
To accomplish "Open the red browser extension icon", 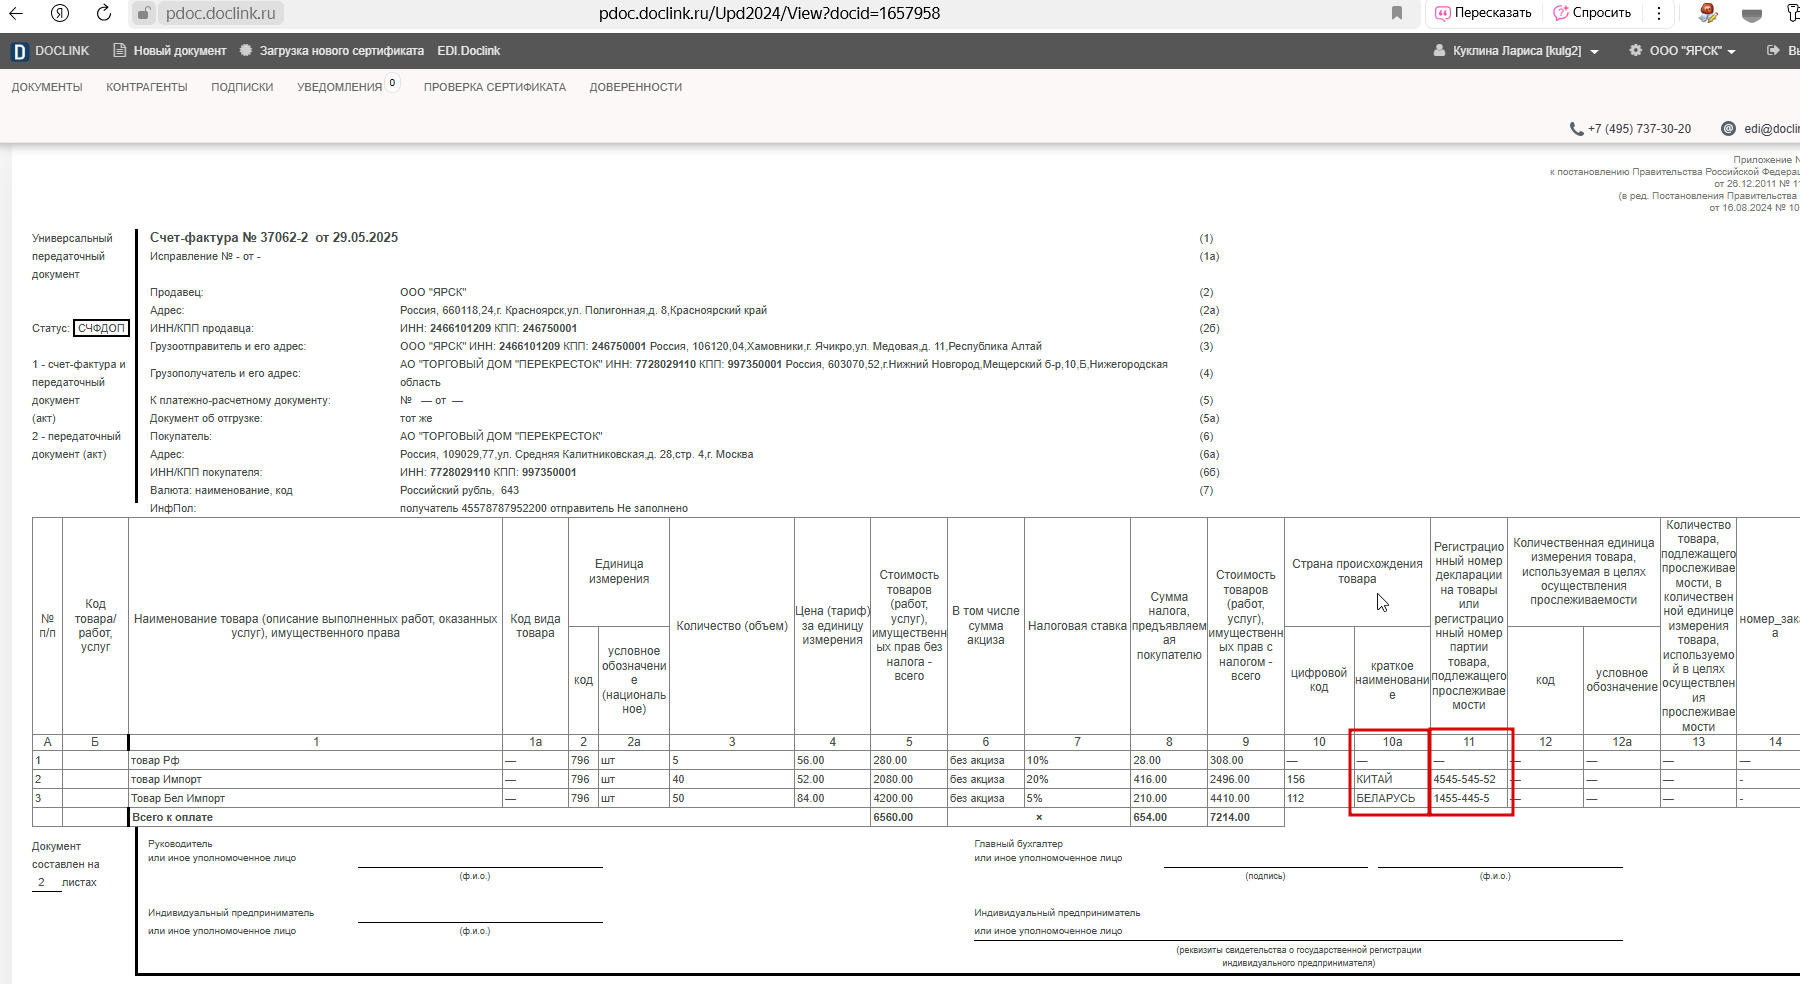I will (x=1708, y=13).
